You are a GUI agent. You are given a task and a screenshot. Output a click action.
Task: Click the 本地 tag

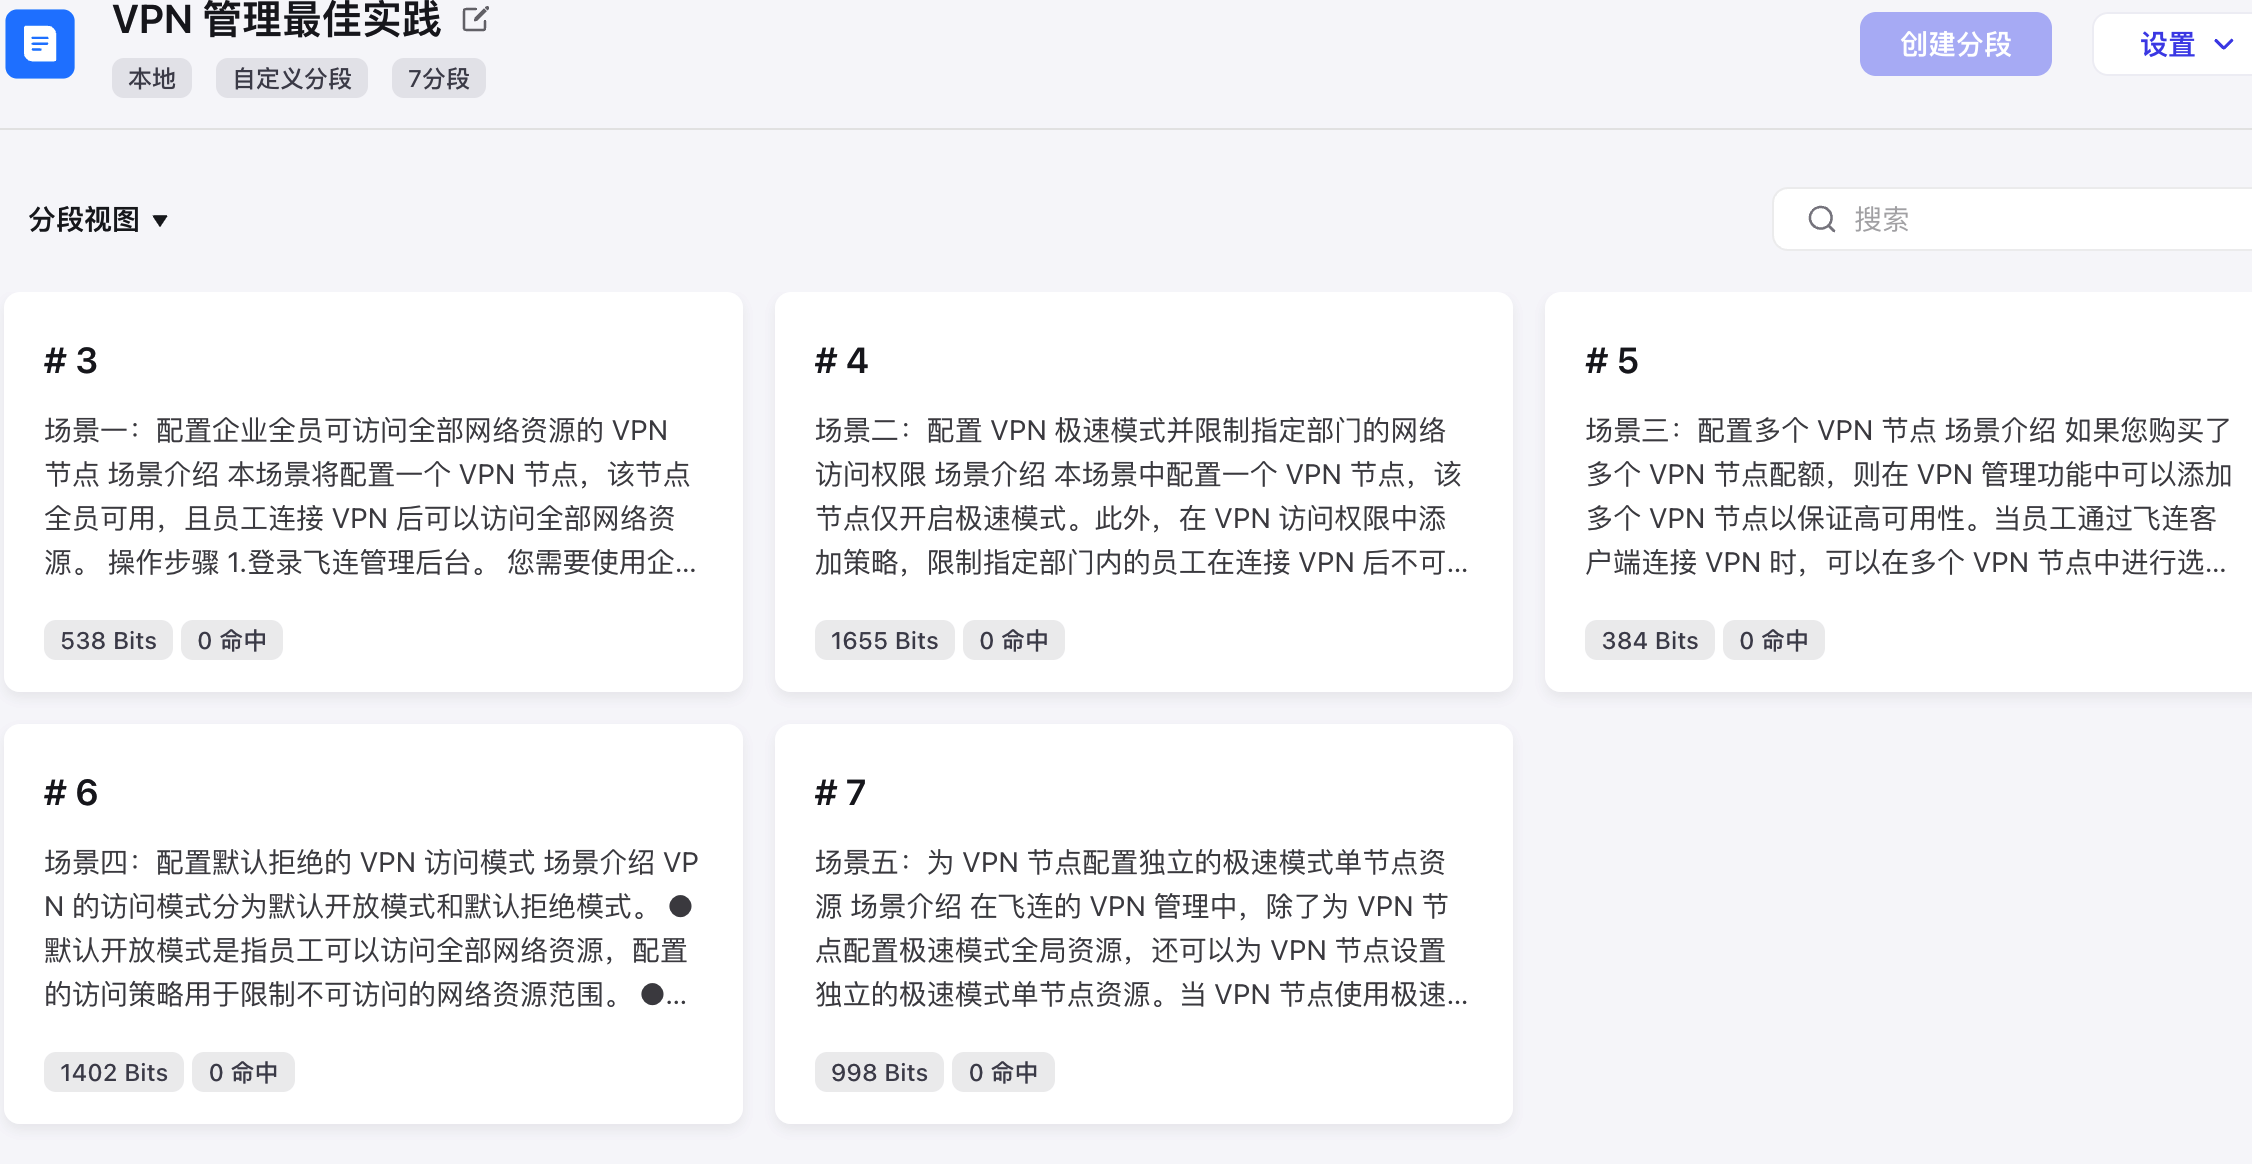pyautogui.click(x=152, y=78)
